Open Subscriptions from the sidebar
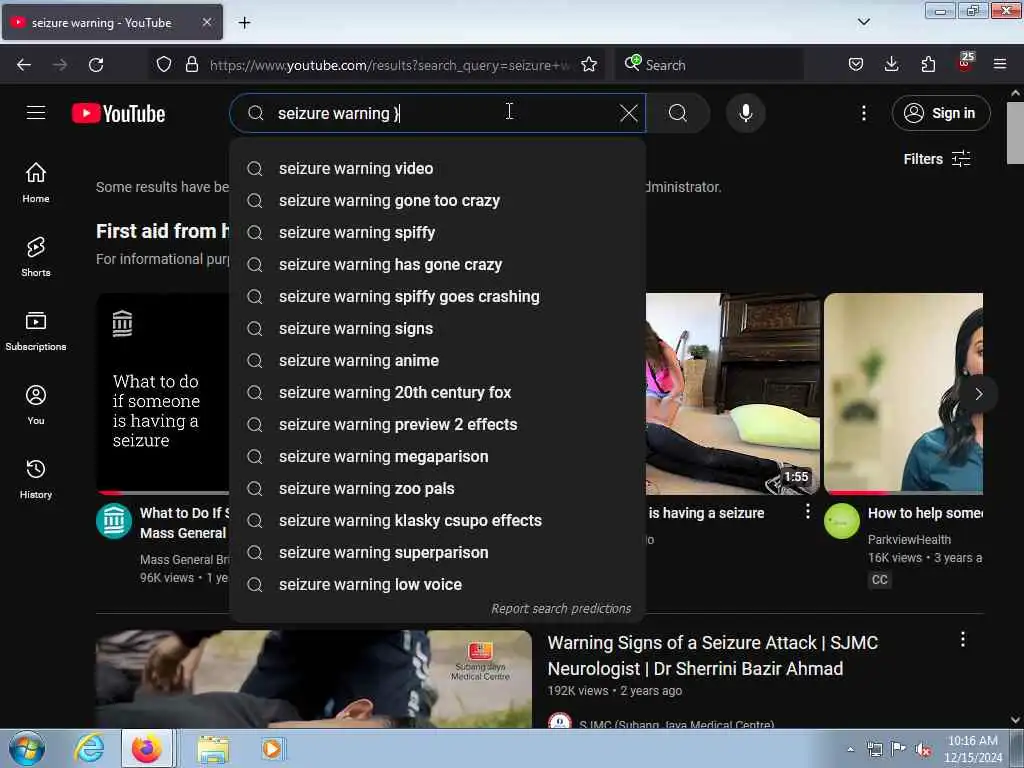The width and height of the screenshot is (1024, 768). [36, 330]
